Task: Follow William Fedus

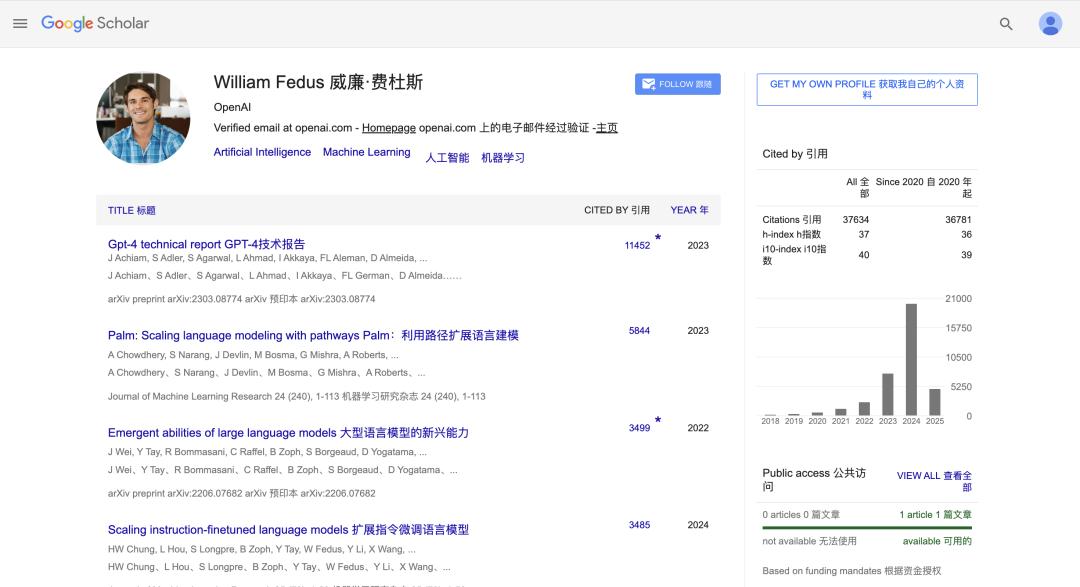Action: point(678,84)
